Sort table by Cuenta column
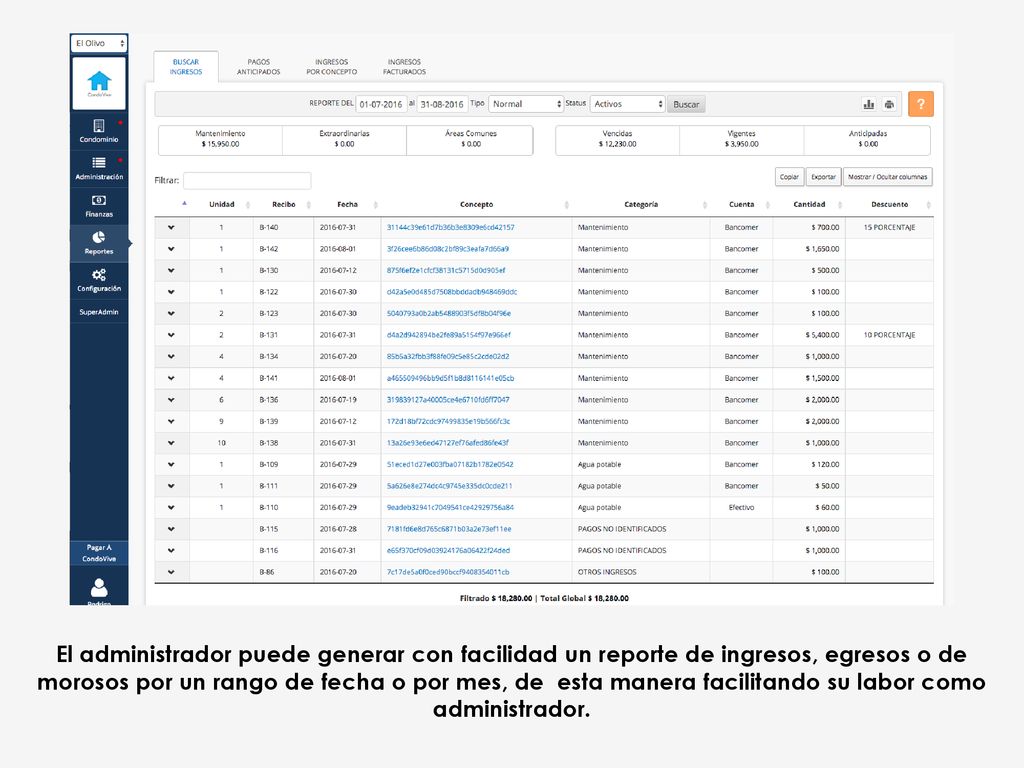This screenshot has width=1024, height=768. point(741,204)
